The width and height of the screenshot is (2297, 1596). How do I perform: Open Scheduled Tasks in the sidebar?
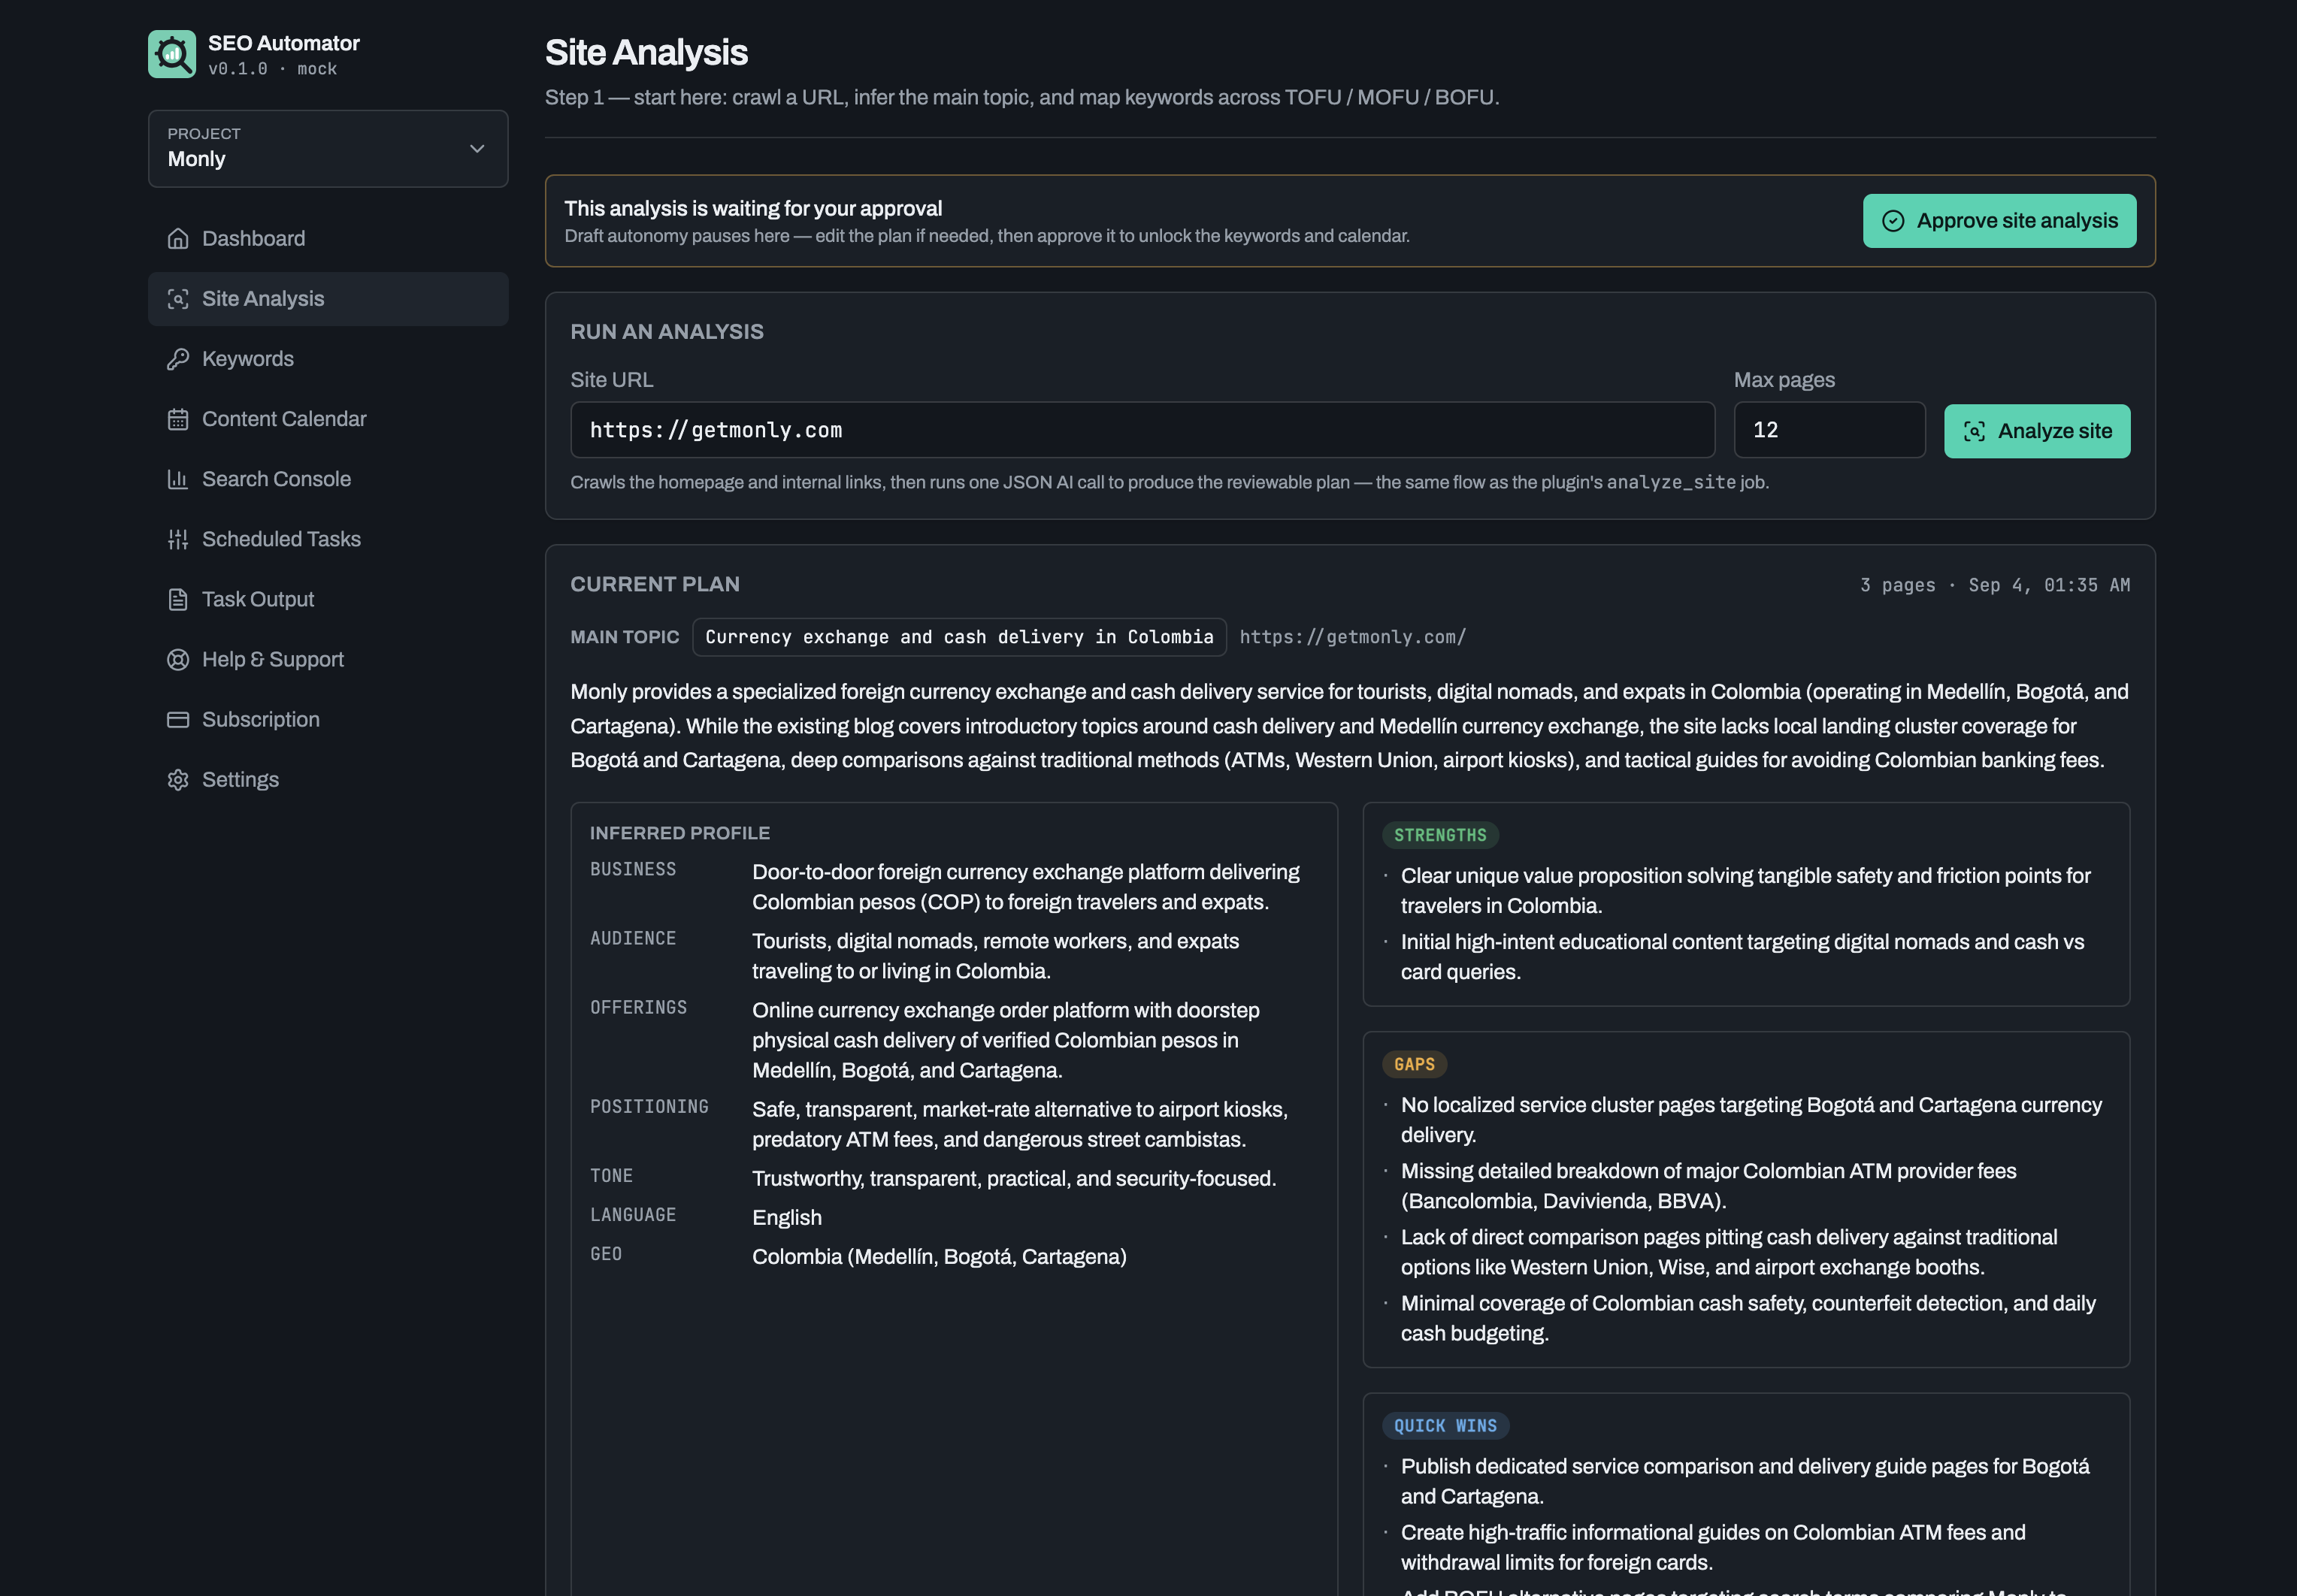(x=328, y=539)
